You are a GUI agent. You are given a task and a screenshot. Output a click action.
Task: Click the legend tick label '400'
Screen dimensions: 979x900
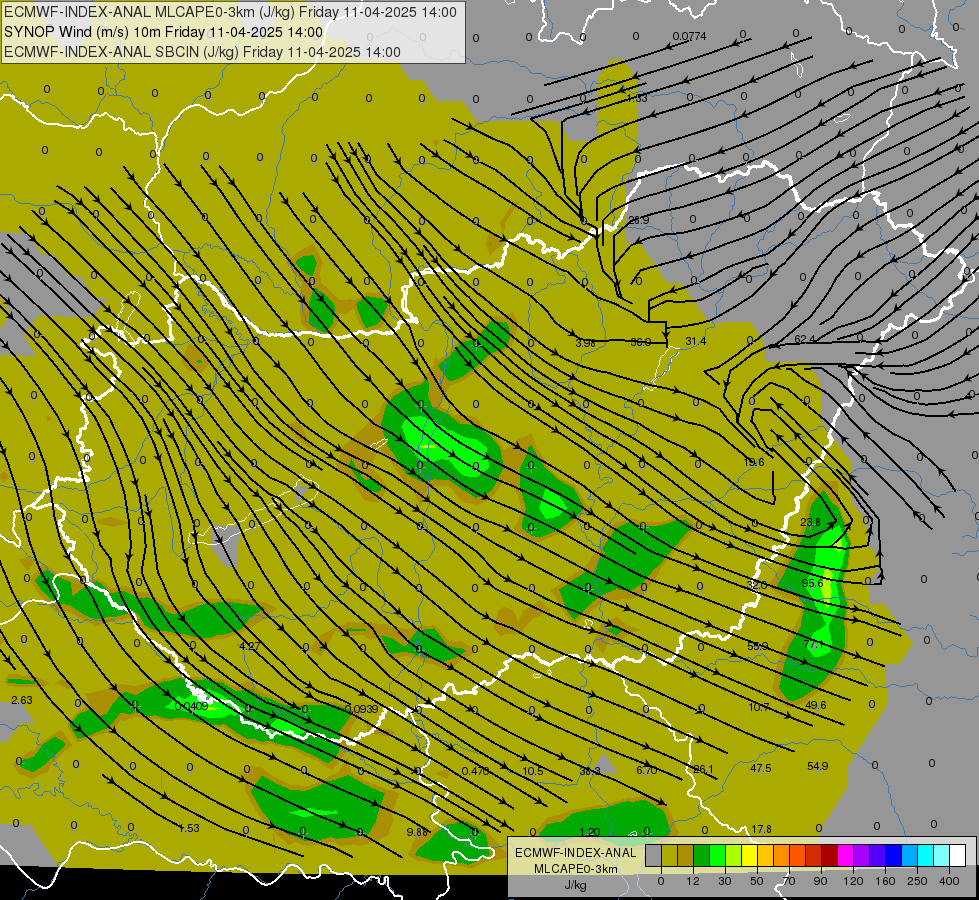pyautogui.click(x=949, y=881)
